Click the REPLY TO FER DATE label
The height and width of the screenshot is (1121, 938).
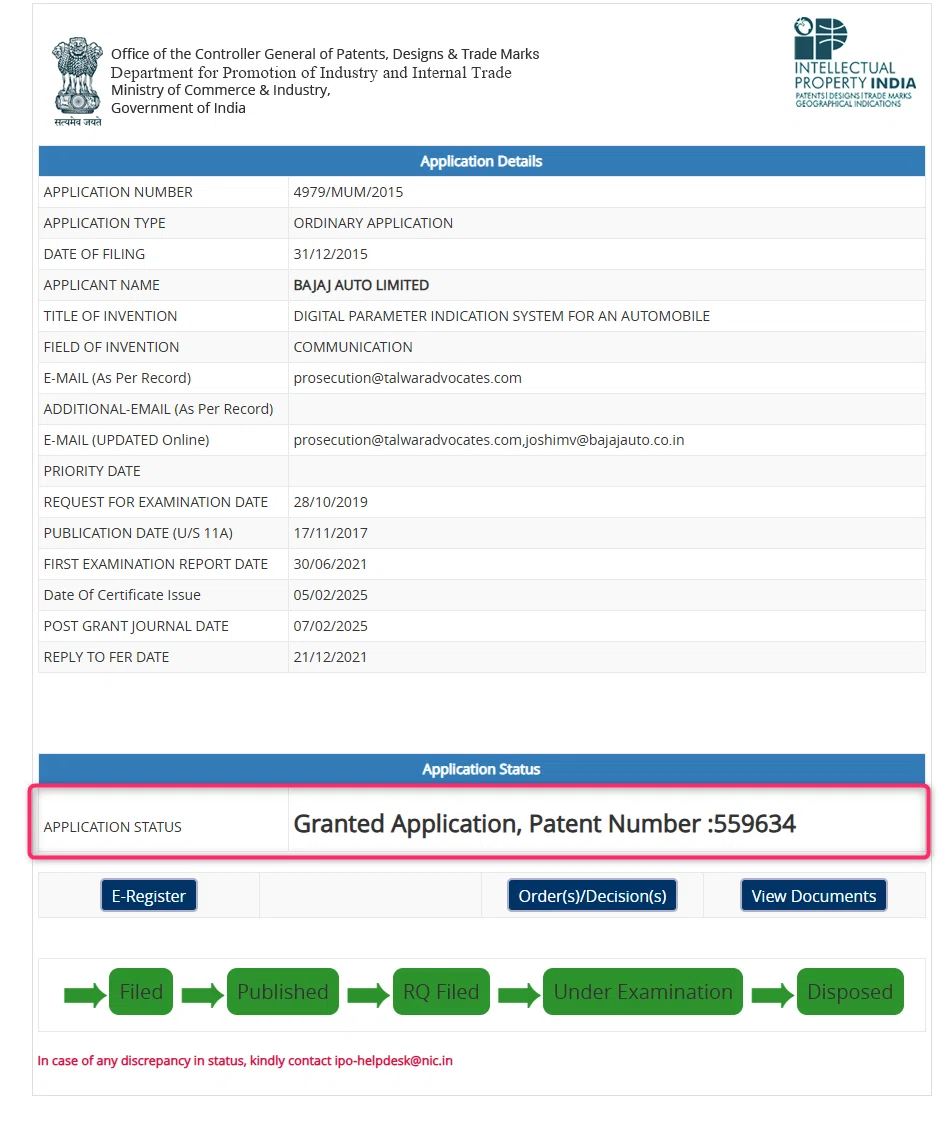107,657
